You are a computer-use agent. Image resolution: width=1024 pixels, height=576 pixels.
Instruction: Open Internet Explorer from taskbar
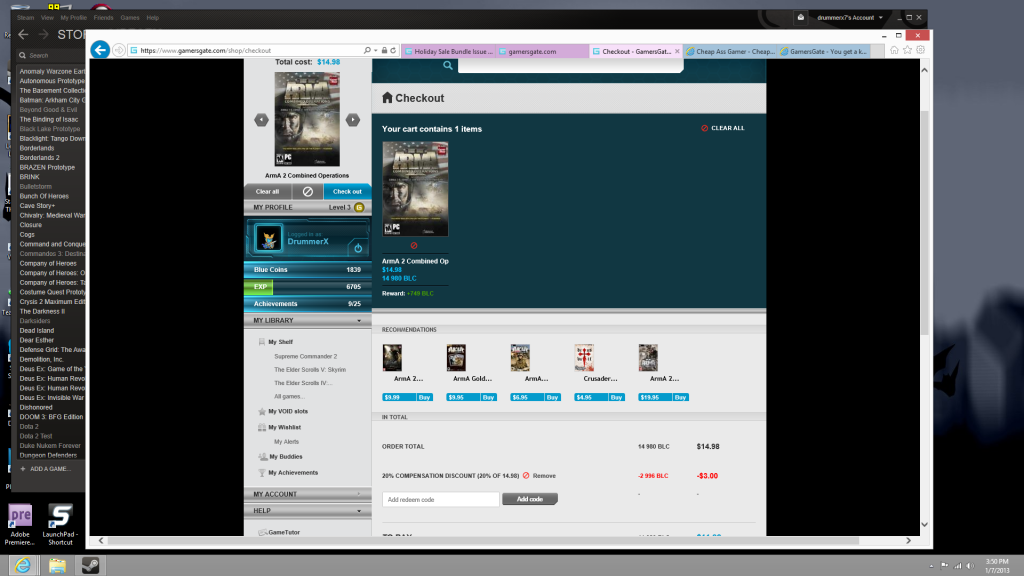pos(23,566)
